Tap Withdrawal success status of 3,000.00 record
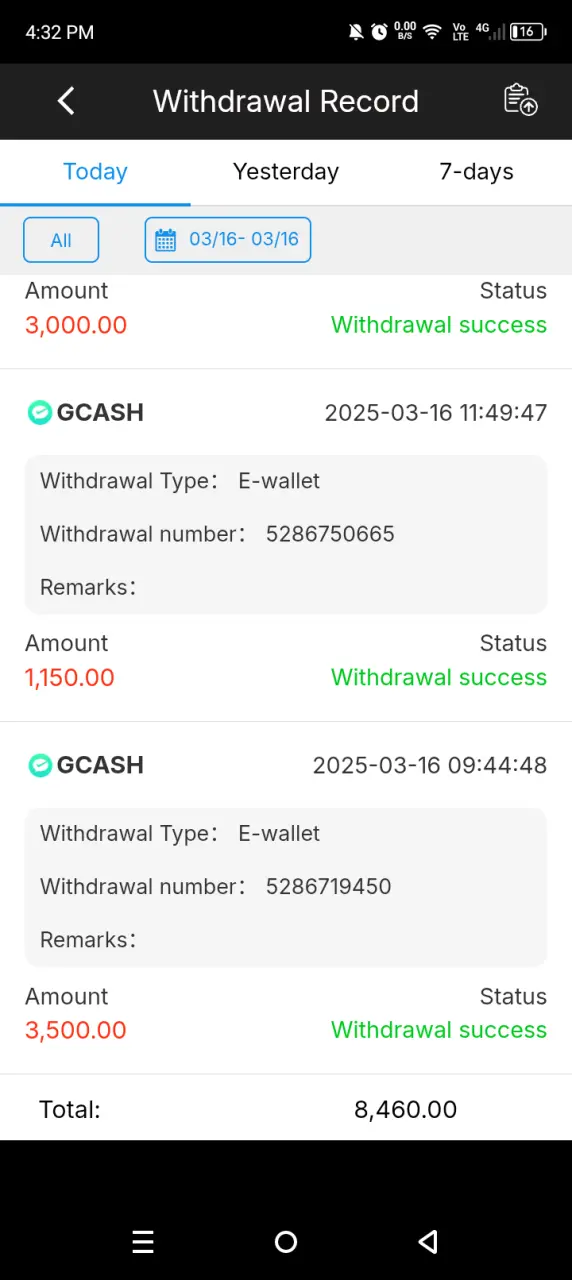572x1280 pixels. [439, 325]
